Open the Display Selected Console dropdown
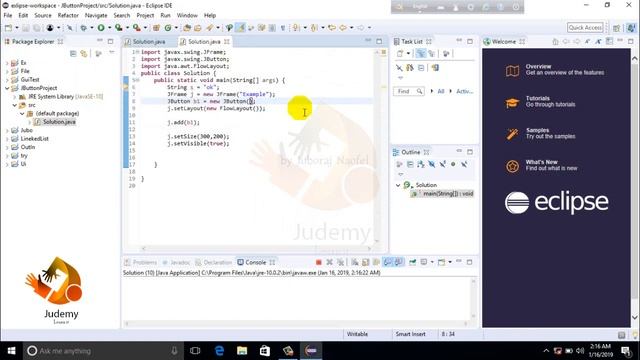The width and height of the screenshot is (640, 360). click(x=432, y=262)
